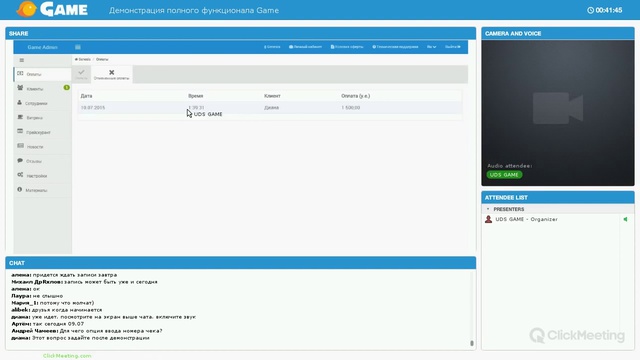This screenshot has width=640, height=360.
Task: Click the chat message from Михаил ДрЯхлов
Action: point(84,282)
